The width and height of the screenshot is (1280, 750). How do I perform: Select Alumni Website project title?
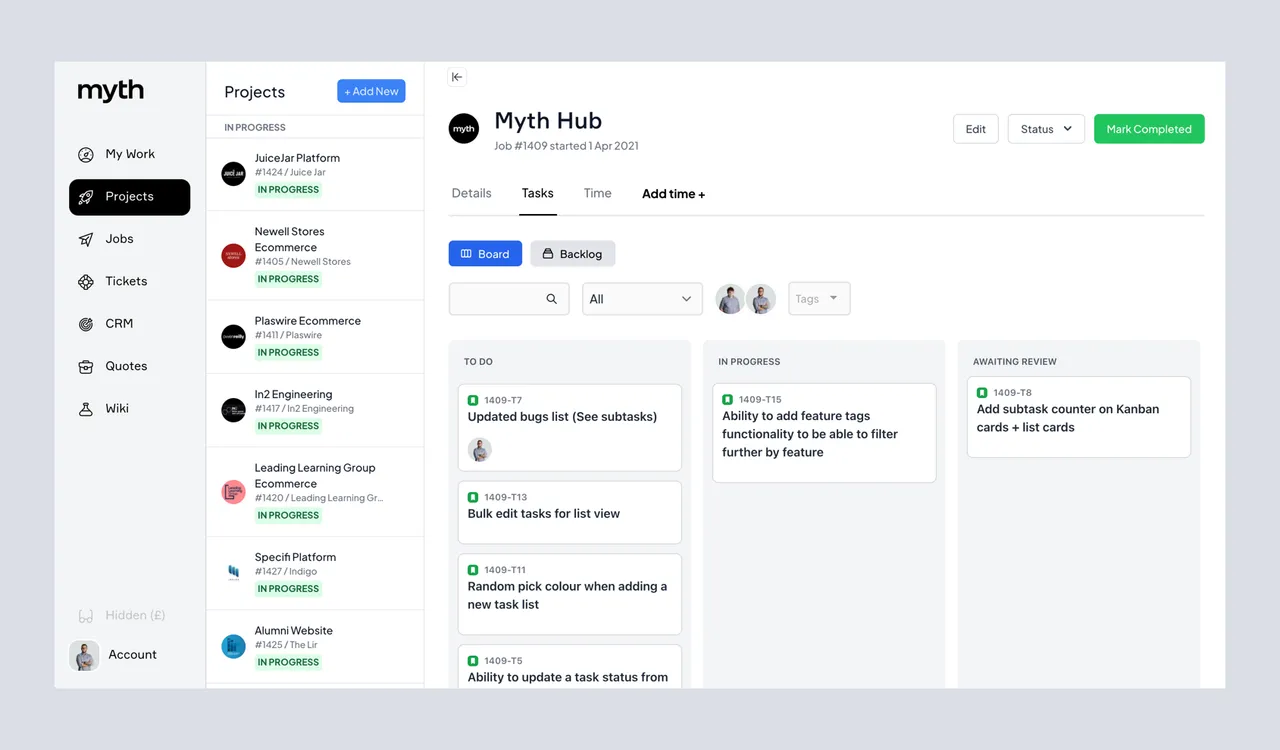click(x=294, y=631)
